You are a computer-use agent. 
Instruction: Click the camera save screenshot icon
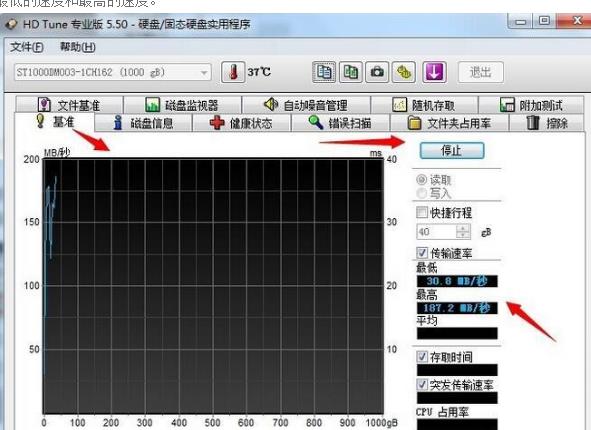click(x=377, y=72)
